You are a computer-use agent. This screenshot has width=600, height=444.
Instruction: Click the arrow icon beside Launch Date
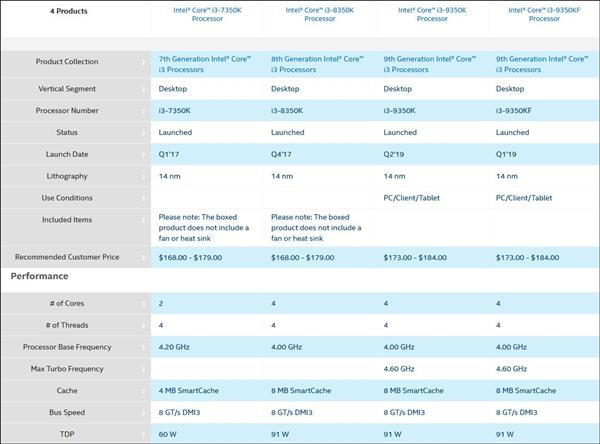click(143, 154)
